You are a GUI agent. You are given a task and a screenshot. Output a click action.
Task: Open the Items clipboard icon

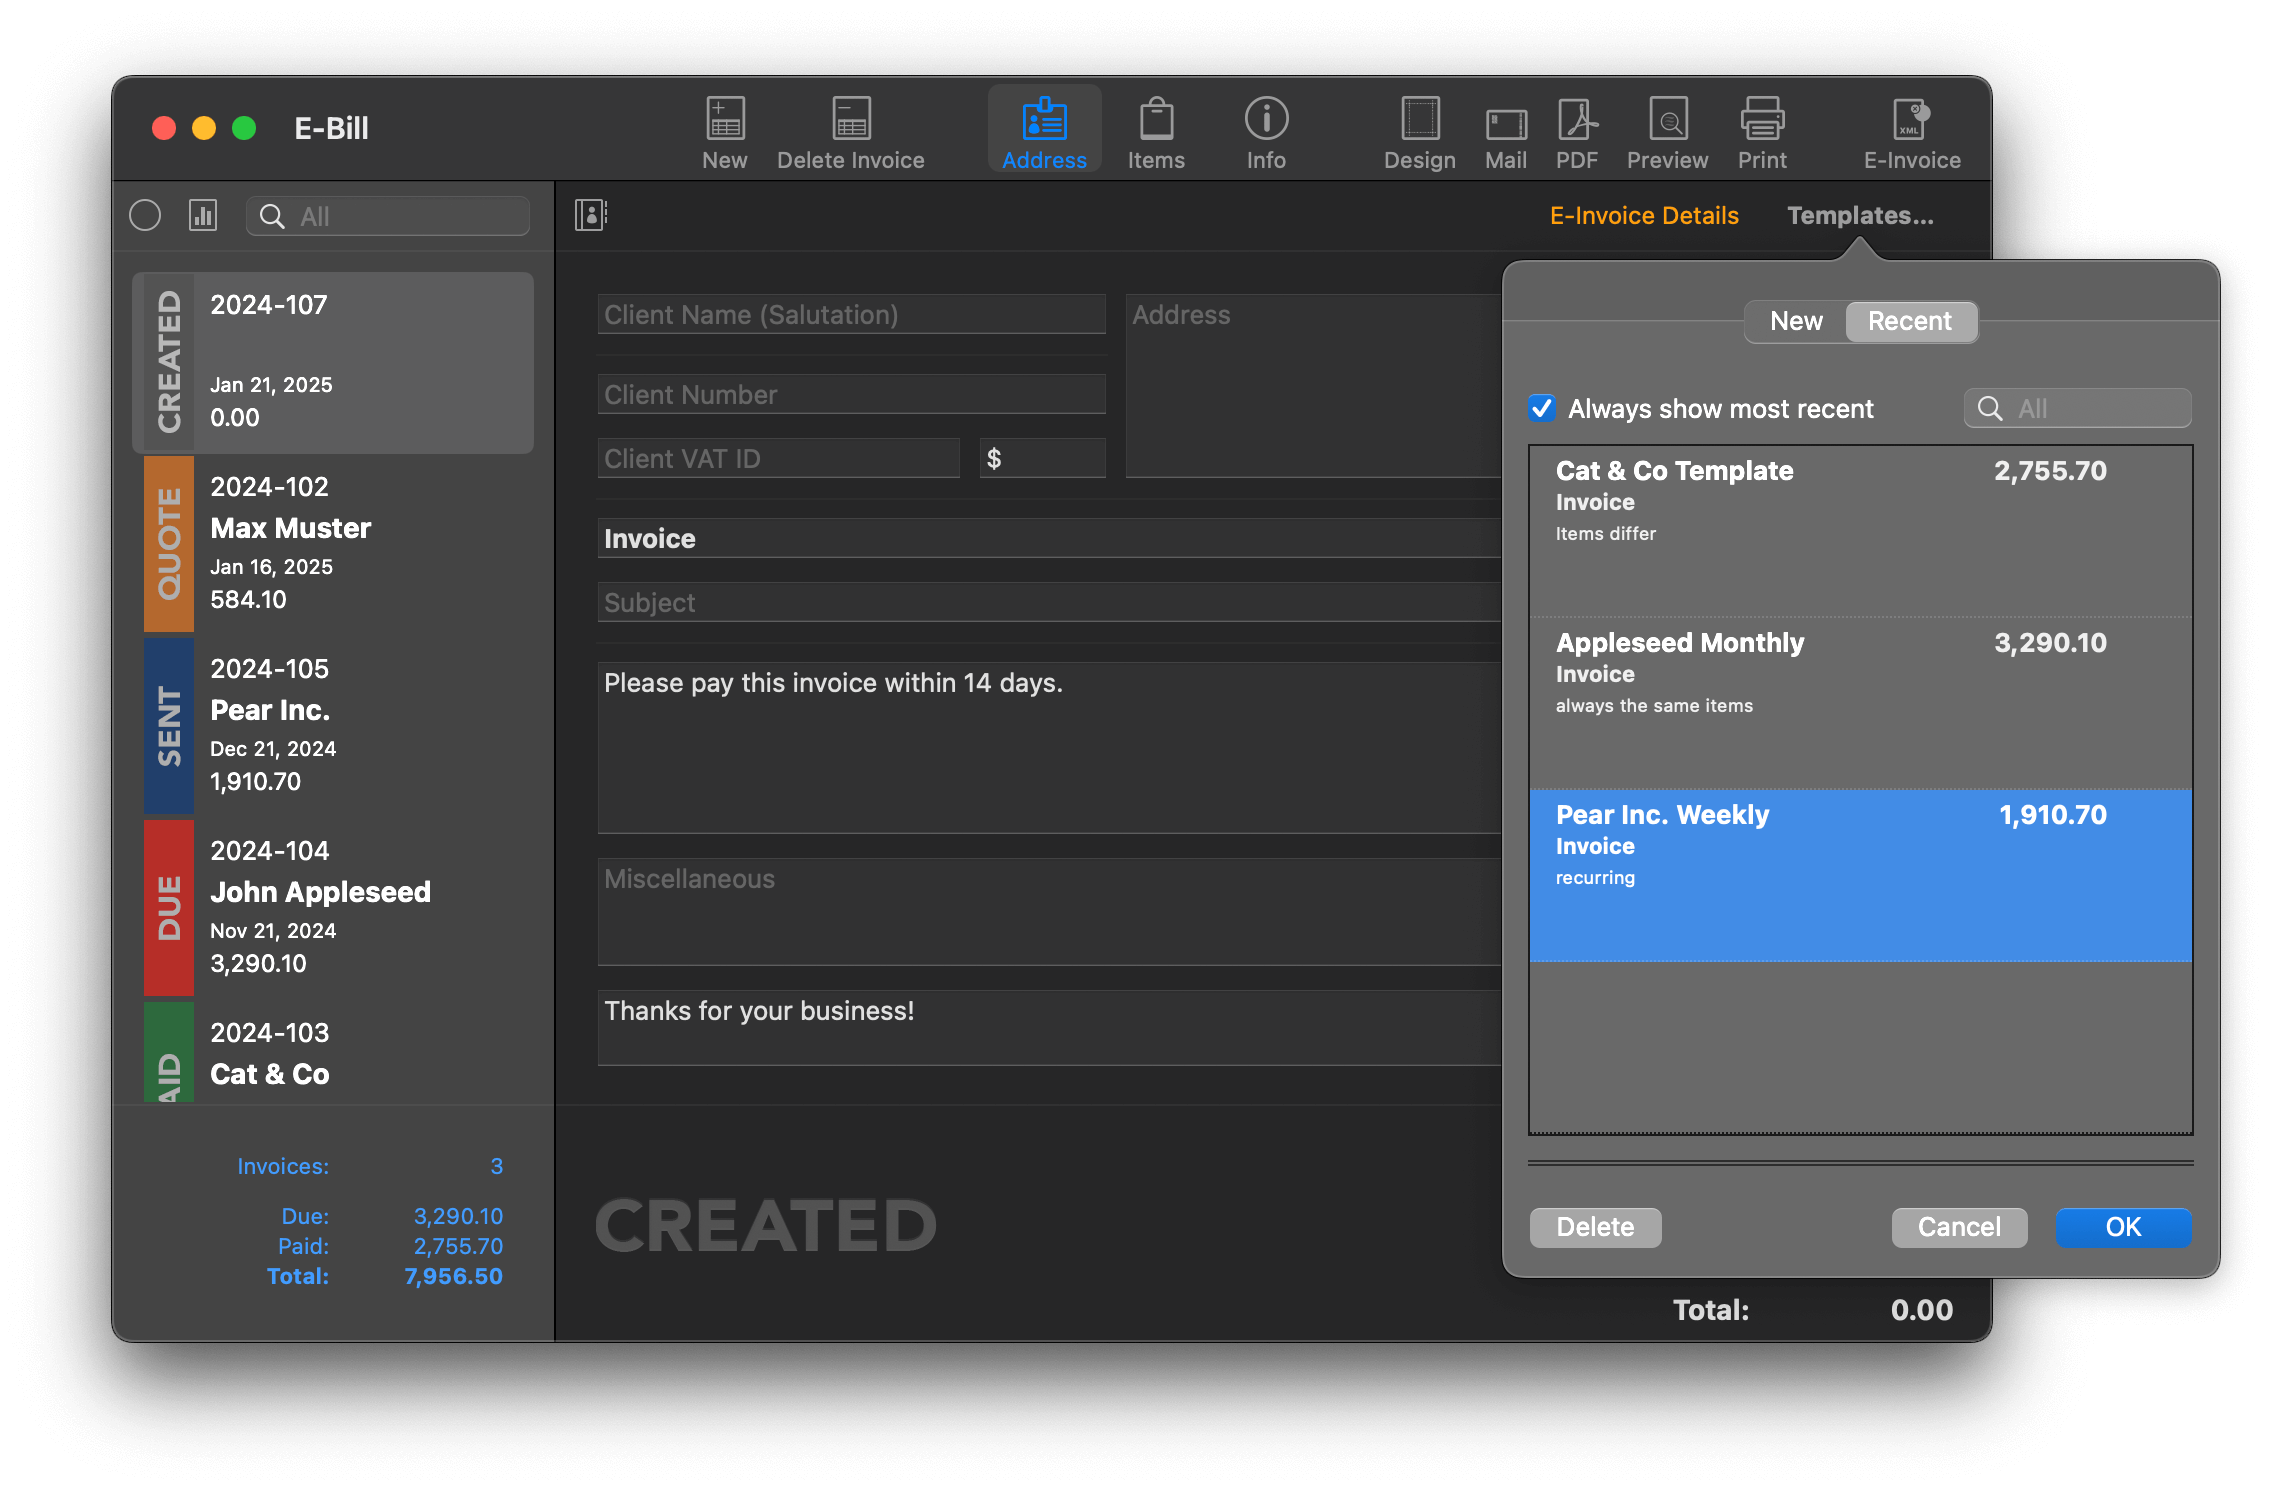(x=1156, y=120)
